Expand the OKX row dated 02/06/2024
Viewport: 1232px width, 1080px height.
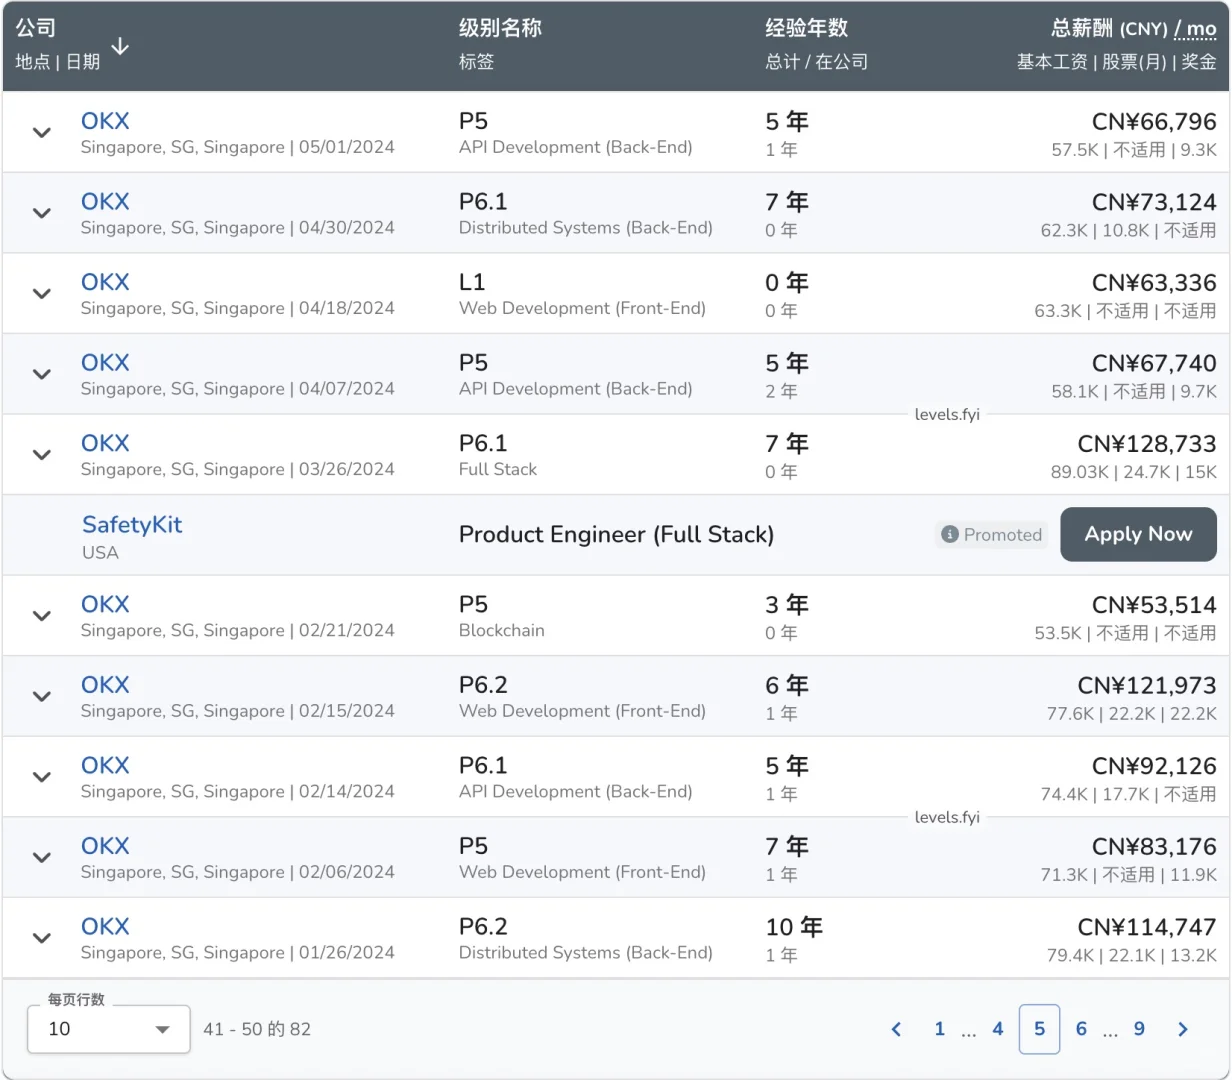point(42,857)
